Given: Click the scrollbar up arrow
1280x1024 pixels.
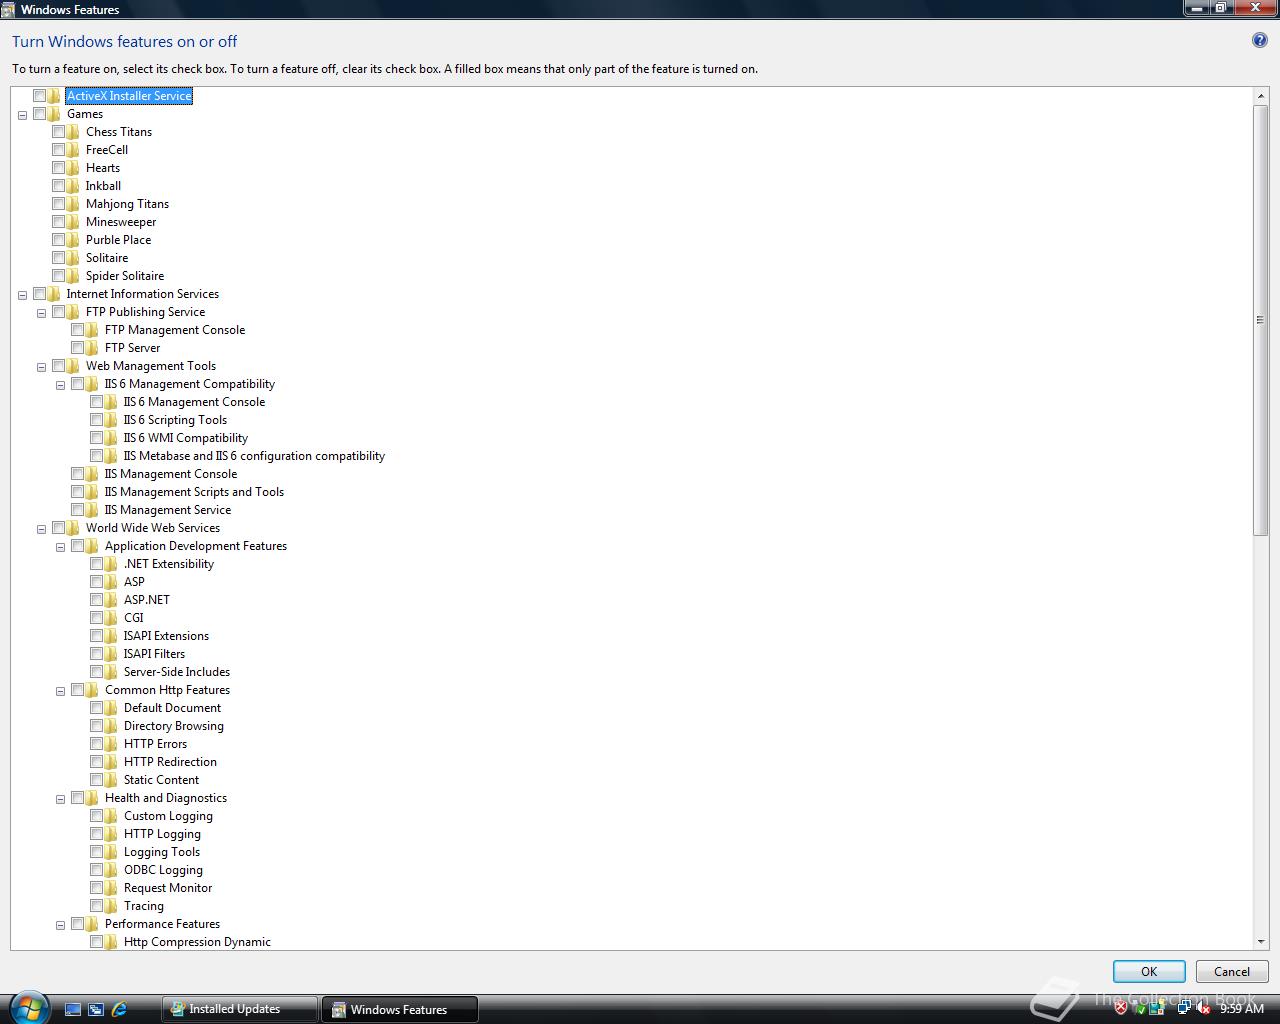Looking at the screenshot, I should coord(1260,95).
